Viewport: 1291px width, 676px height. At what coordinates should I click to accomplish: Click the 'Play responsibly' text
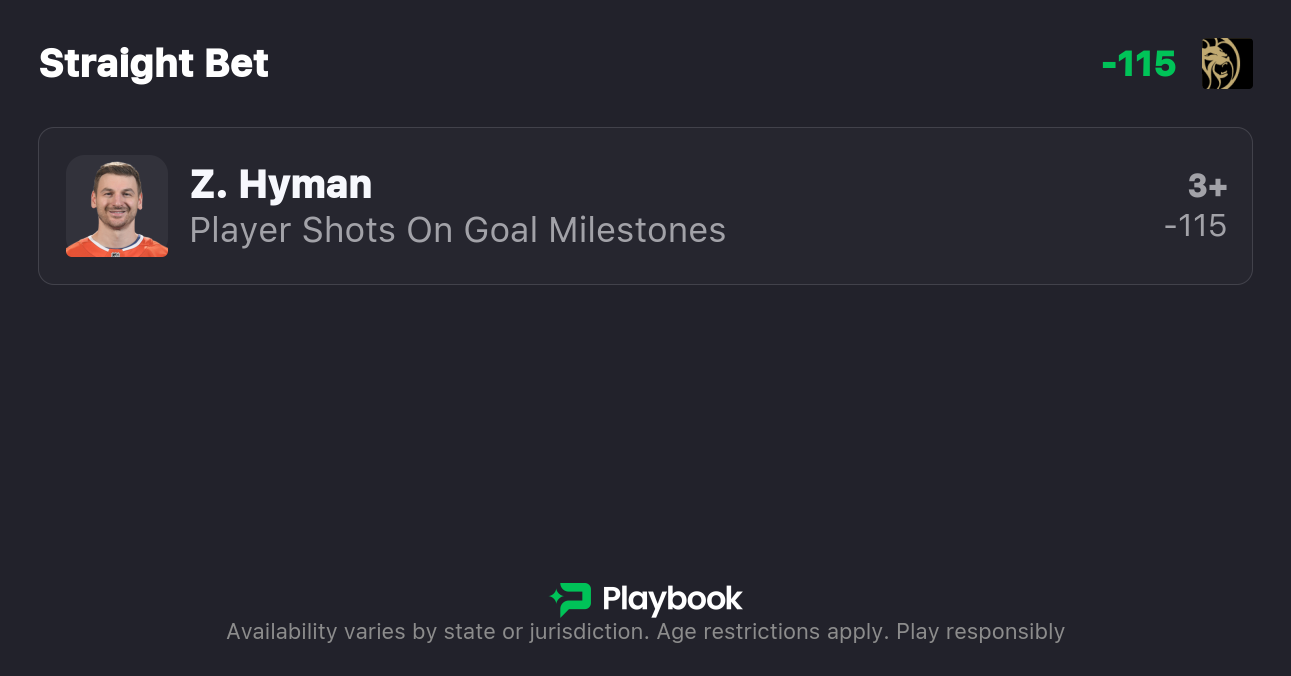point(980,632)
